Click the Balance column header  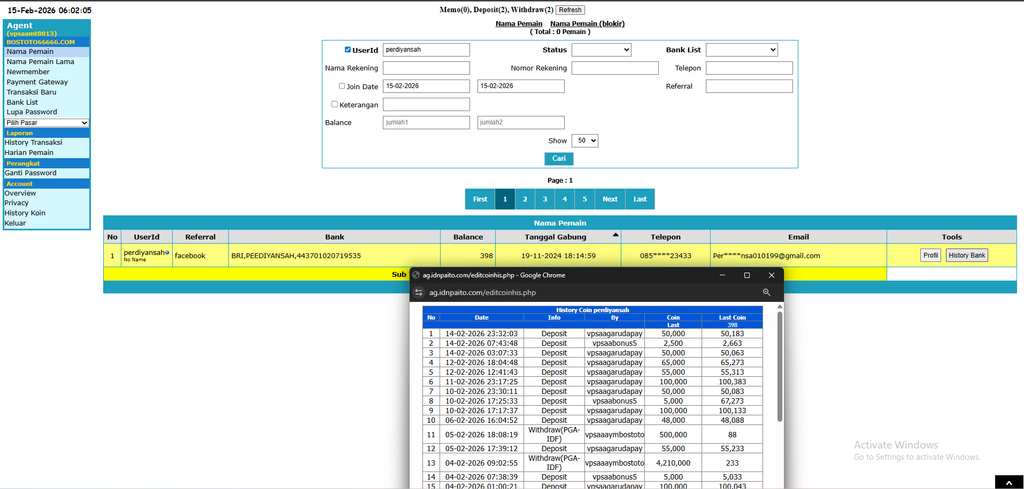[468, 237]
